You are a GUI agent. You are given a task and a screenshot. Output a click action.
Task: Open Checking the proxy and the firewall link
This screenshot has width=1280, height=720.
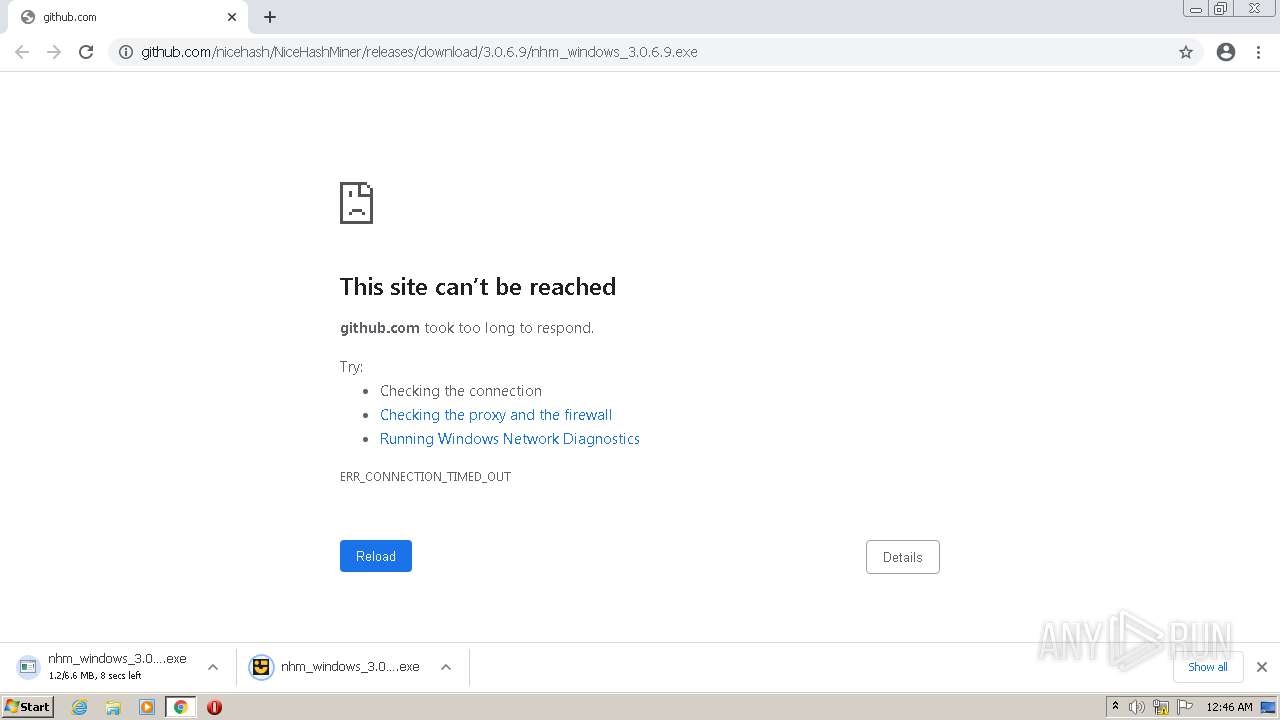(496, 415)
